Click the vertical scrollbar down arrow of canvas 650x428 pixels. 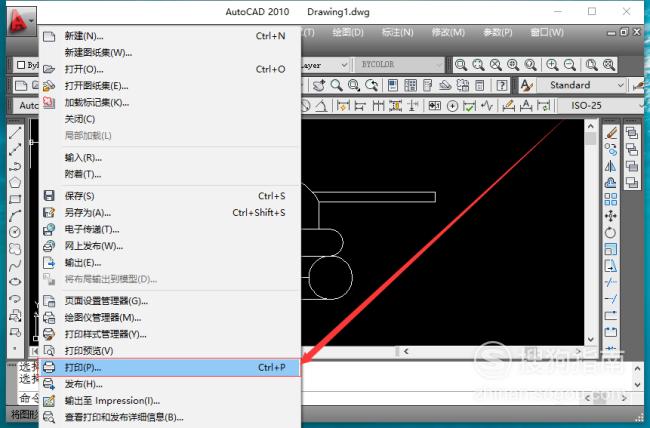click(591, 340)
